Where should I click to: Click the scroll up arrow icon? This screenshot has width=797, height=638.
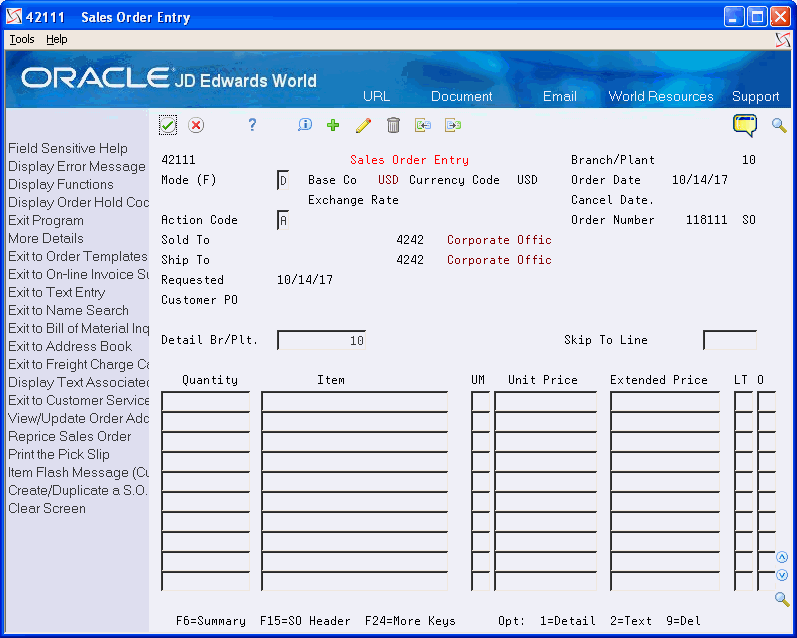click(782, 557)
